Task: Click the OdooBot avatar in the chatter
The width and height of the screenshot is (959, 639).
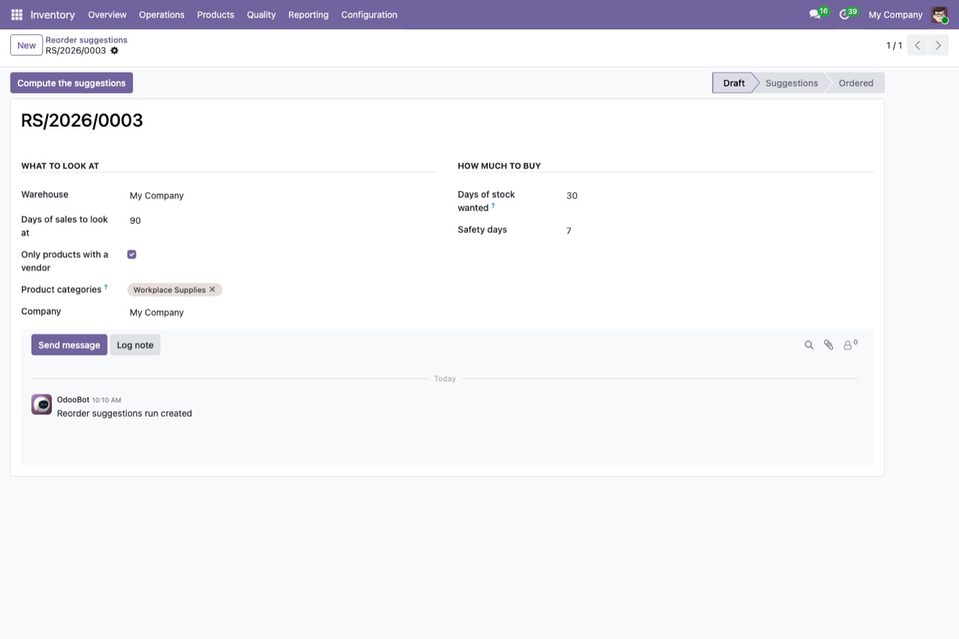Action: (x=42, y=404)
